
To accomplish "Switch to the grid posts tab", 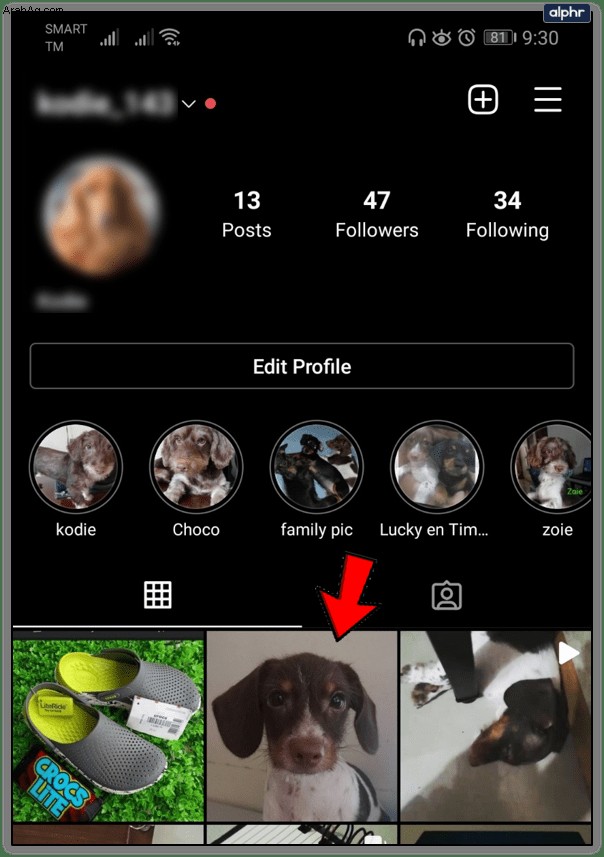I will point(157,595).
